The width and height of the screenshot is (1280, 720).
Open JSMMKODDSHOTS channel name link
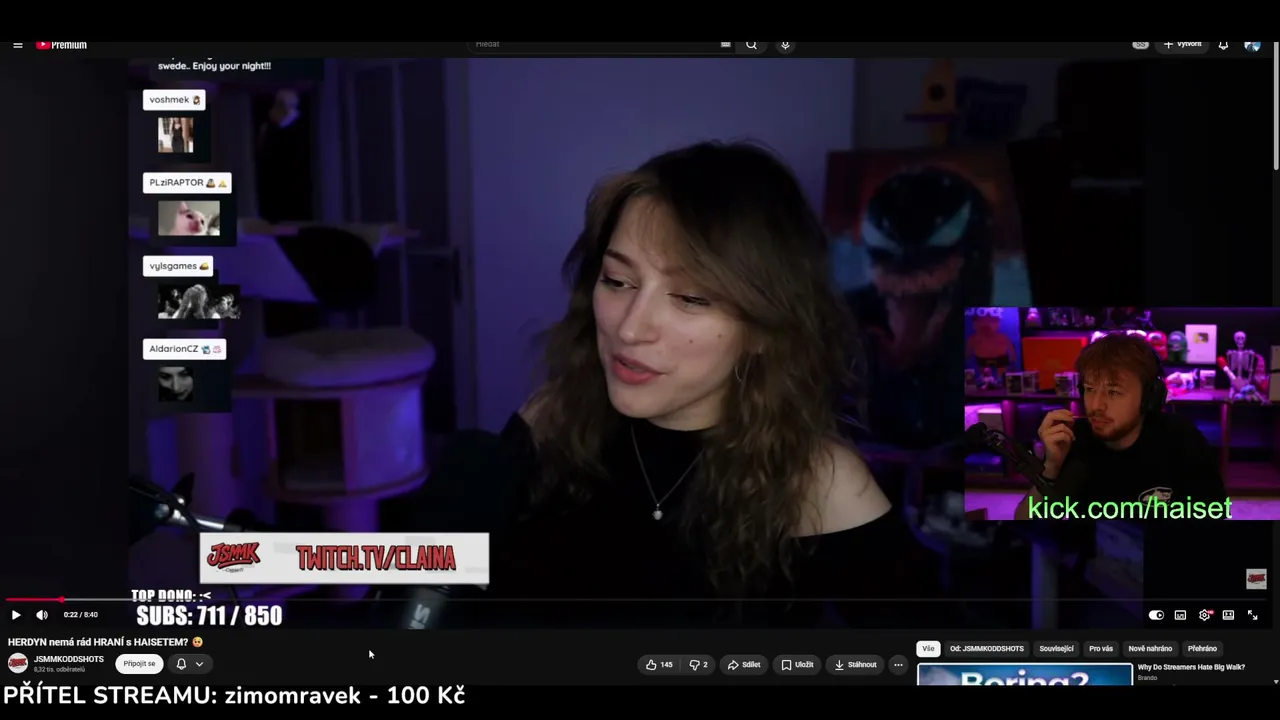pos(69,659)
